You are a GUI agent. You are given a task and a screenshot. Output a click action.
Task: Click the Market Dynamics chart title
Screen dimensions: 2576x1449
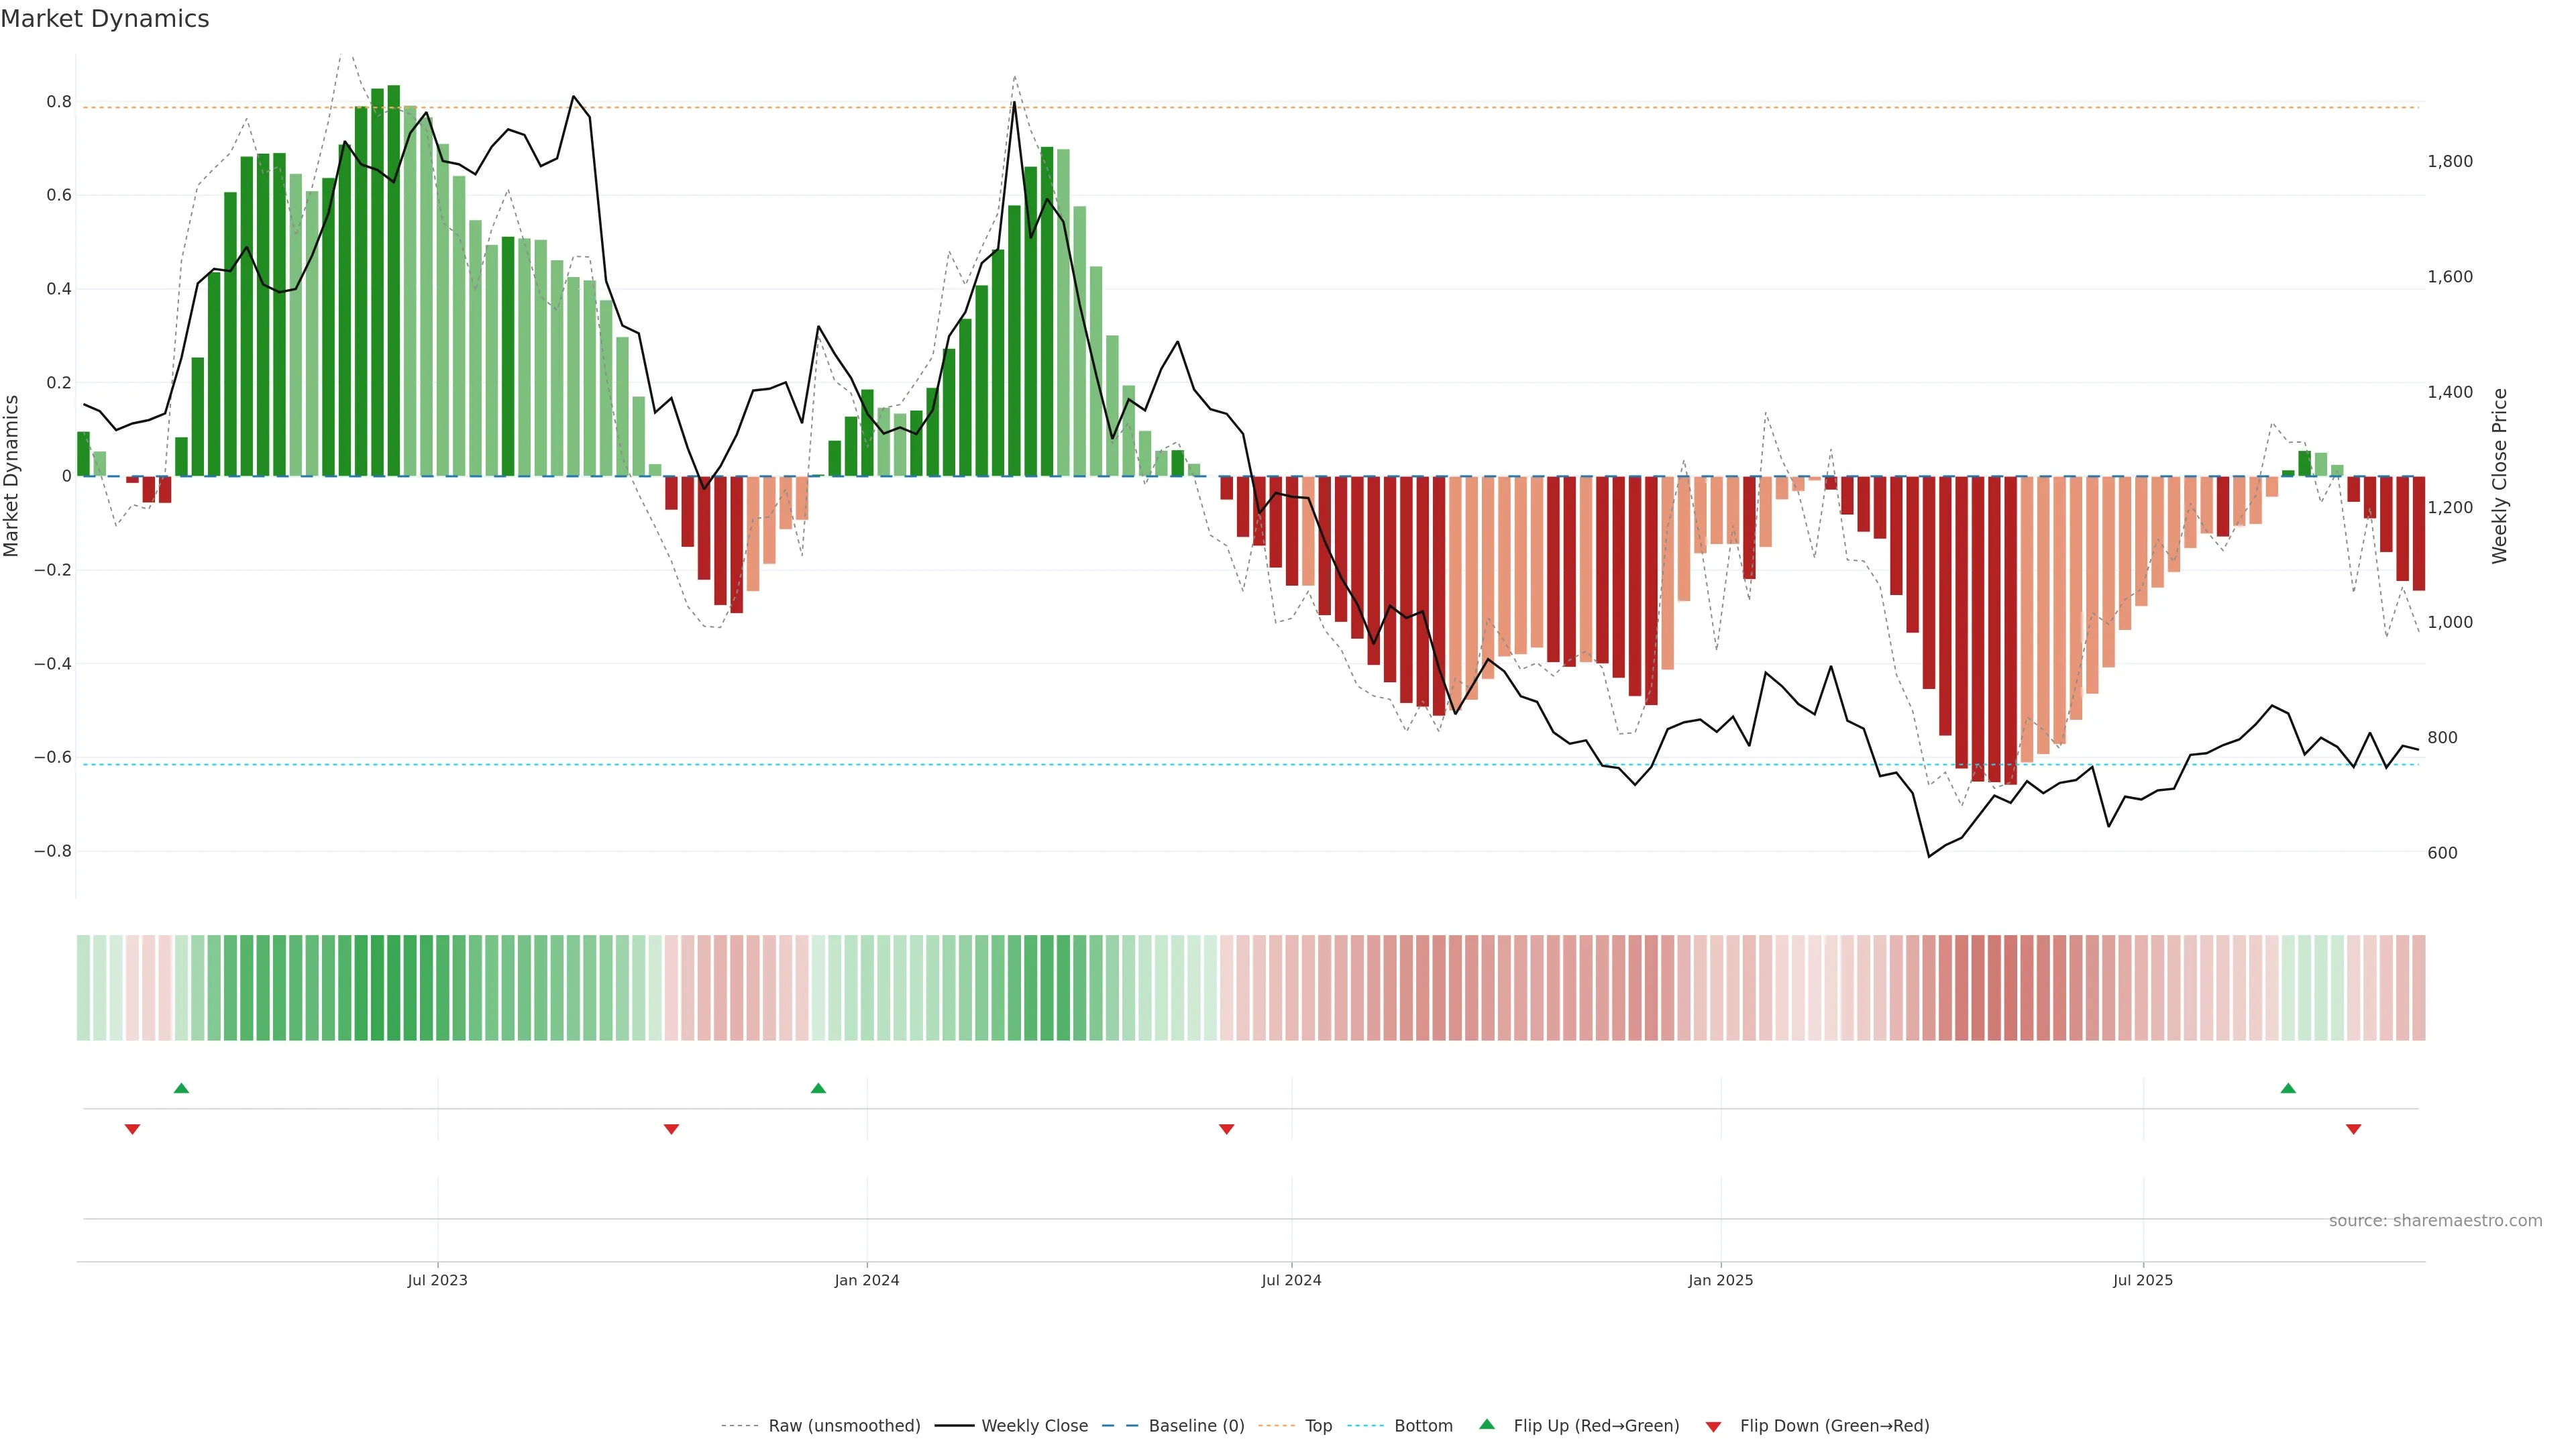(x=105, y=19)
